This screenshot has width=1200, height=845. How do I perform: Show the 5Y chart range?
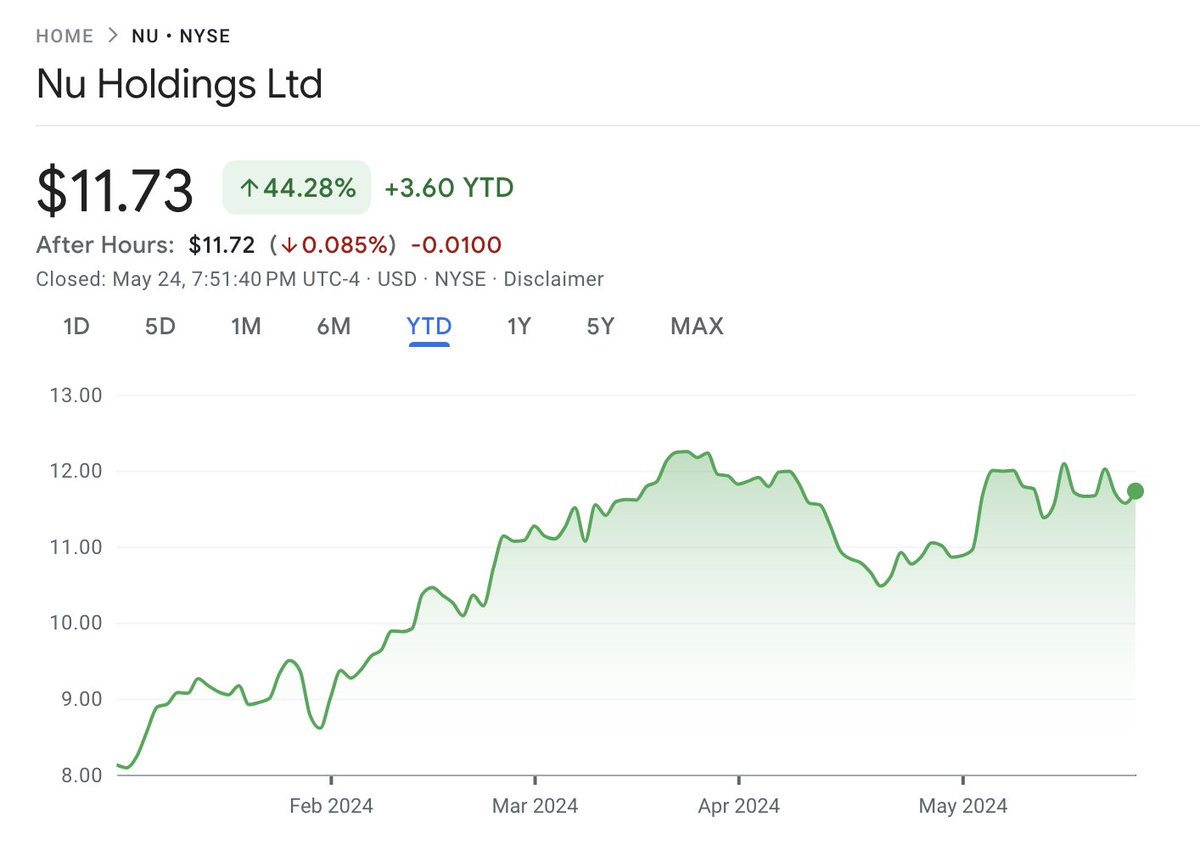600,326
